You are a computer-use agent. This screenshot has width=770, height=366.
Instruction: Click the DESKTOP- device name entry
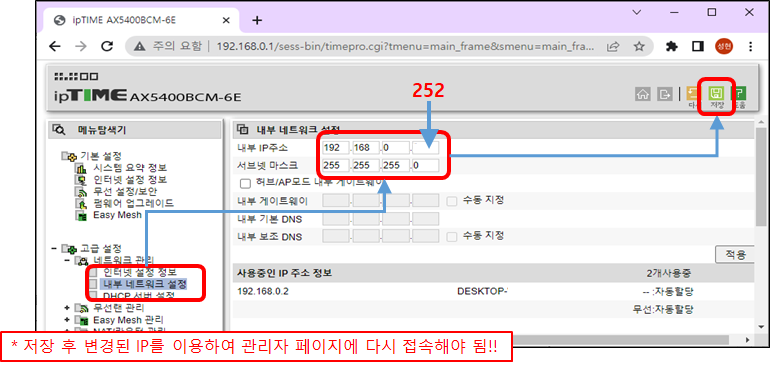click(482, 291)
